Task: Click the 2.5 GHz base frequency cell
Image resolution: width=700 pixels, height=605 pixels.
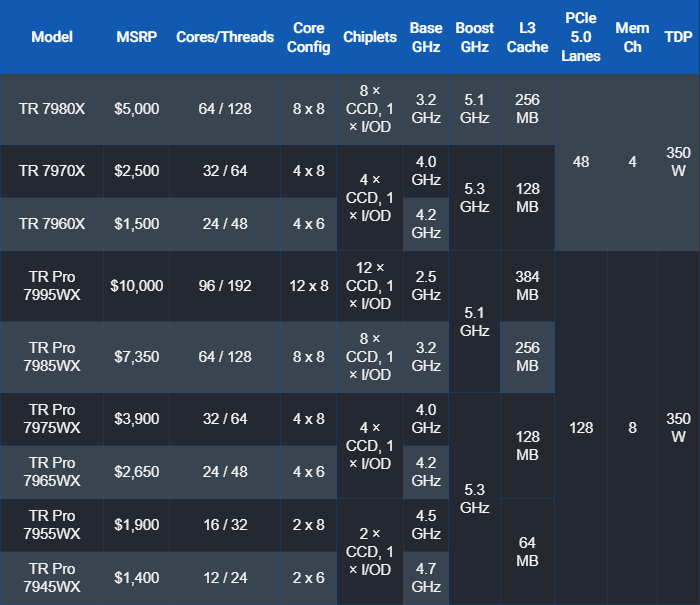Action: (426, 286)
